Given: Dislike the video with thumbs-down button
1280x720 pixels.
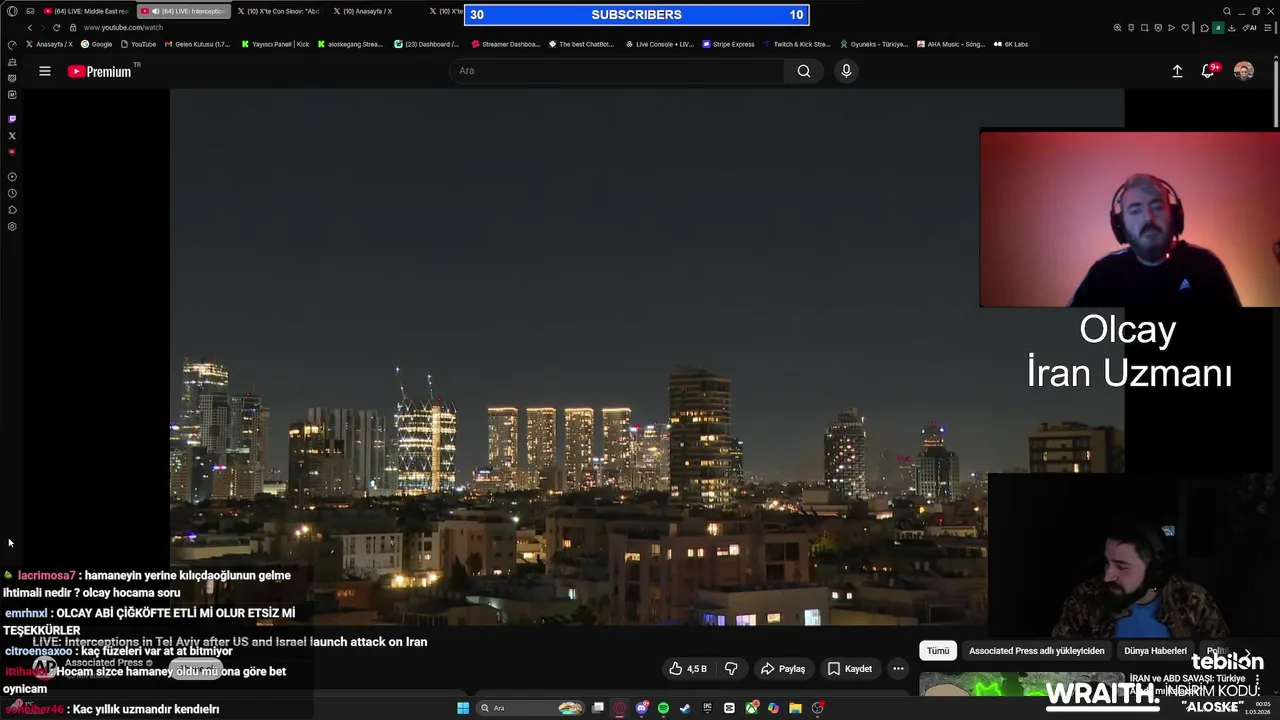Looking at the screenshot, I should point(731,669).
